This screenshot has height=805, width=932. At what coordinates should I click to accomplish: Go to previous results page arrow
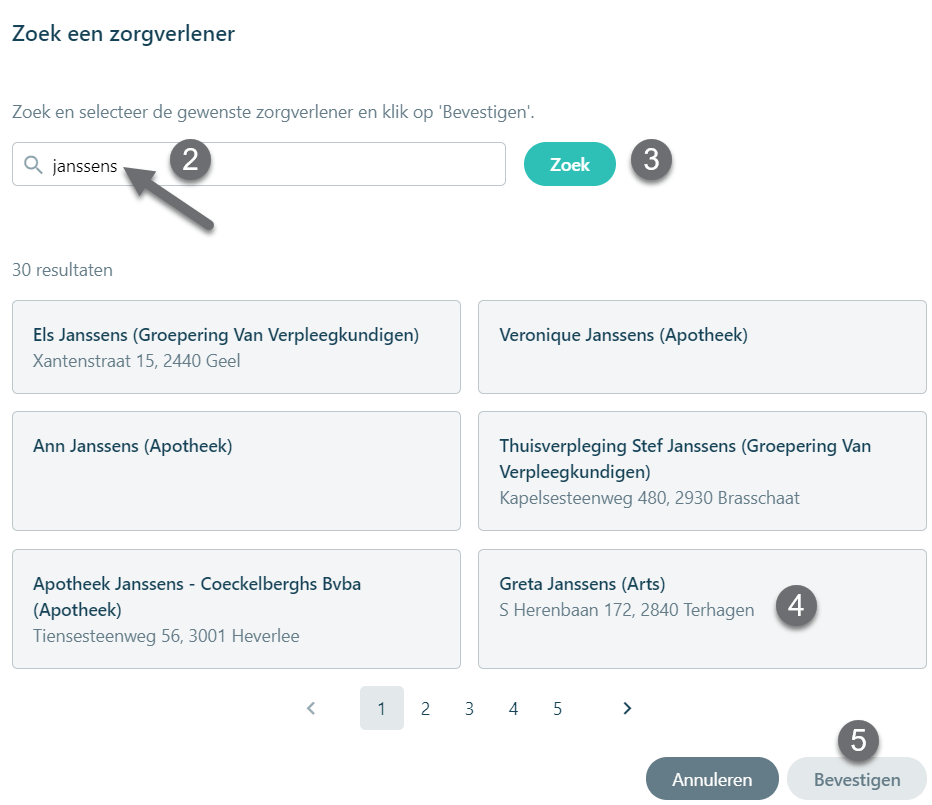(311, 708)
